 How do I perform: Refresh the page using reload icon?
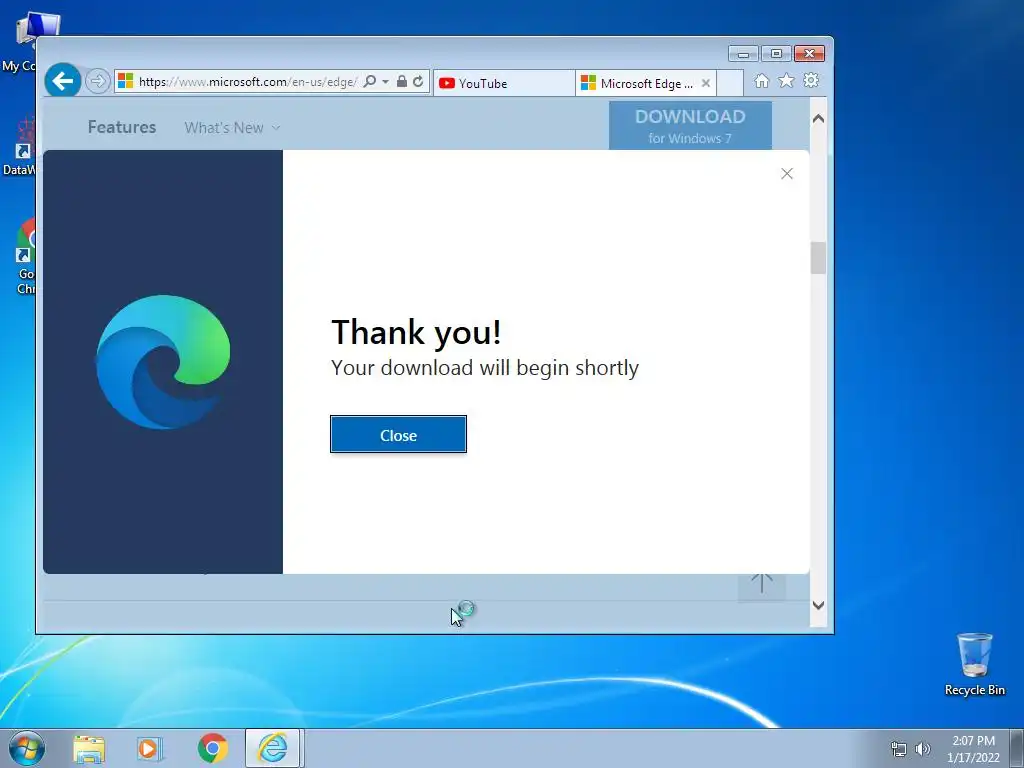418,82
